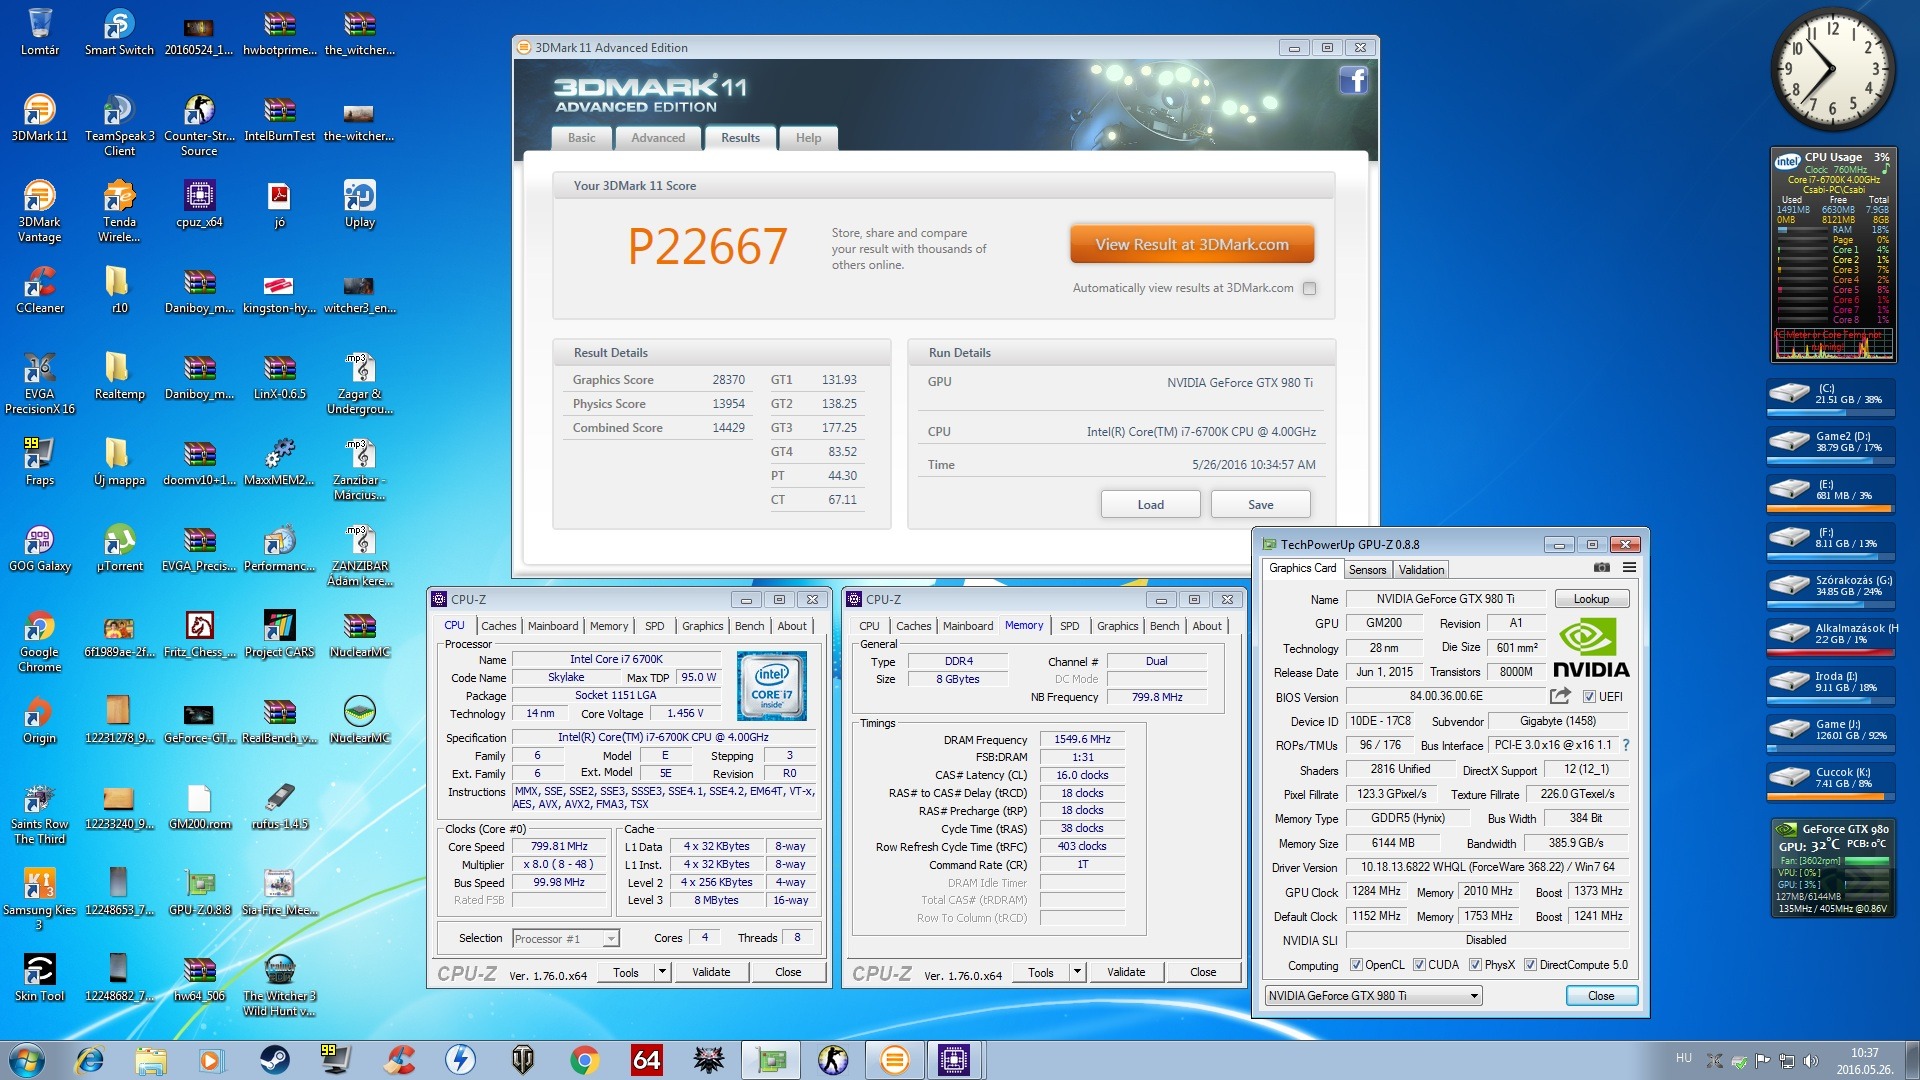
Task: Click the Windows Start orb
Action: (26, 1060)
